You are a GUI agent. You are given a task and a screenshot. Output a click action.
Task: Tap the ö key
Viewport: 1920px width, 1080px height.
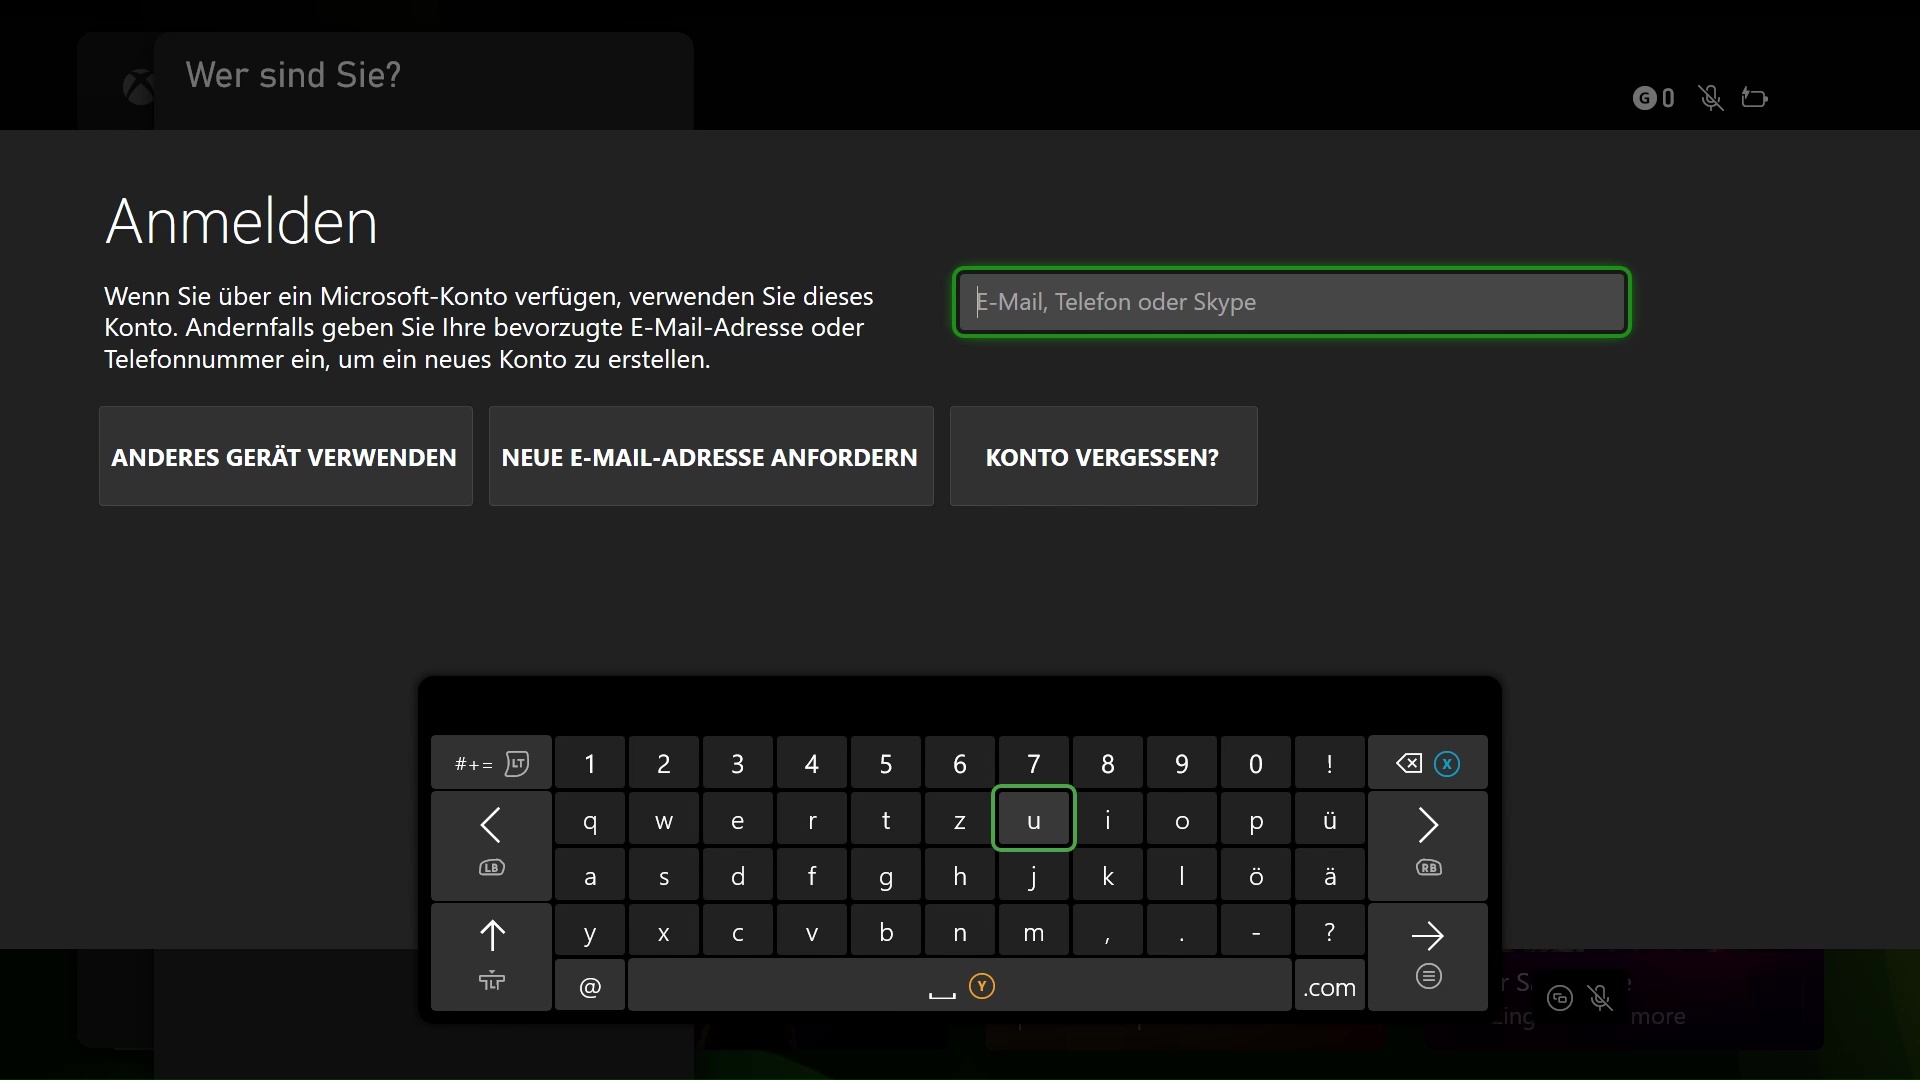(x=1256, y=875)
